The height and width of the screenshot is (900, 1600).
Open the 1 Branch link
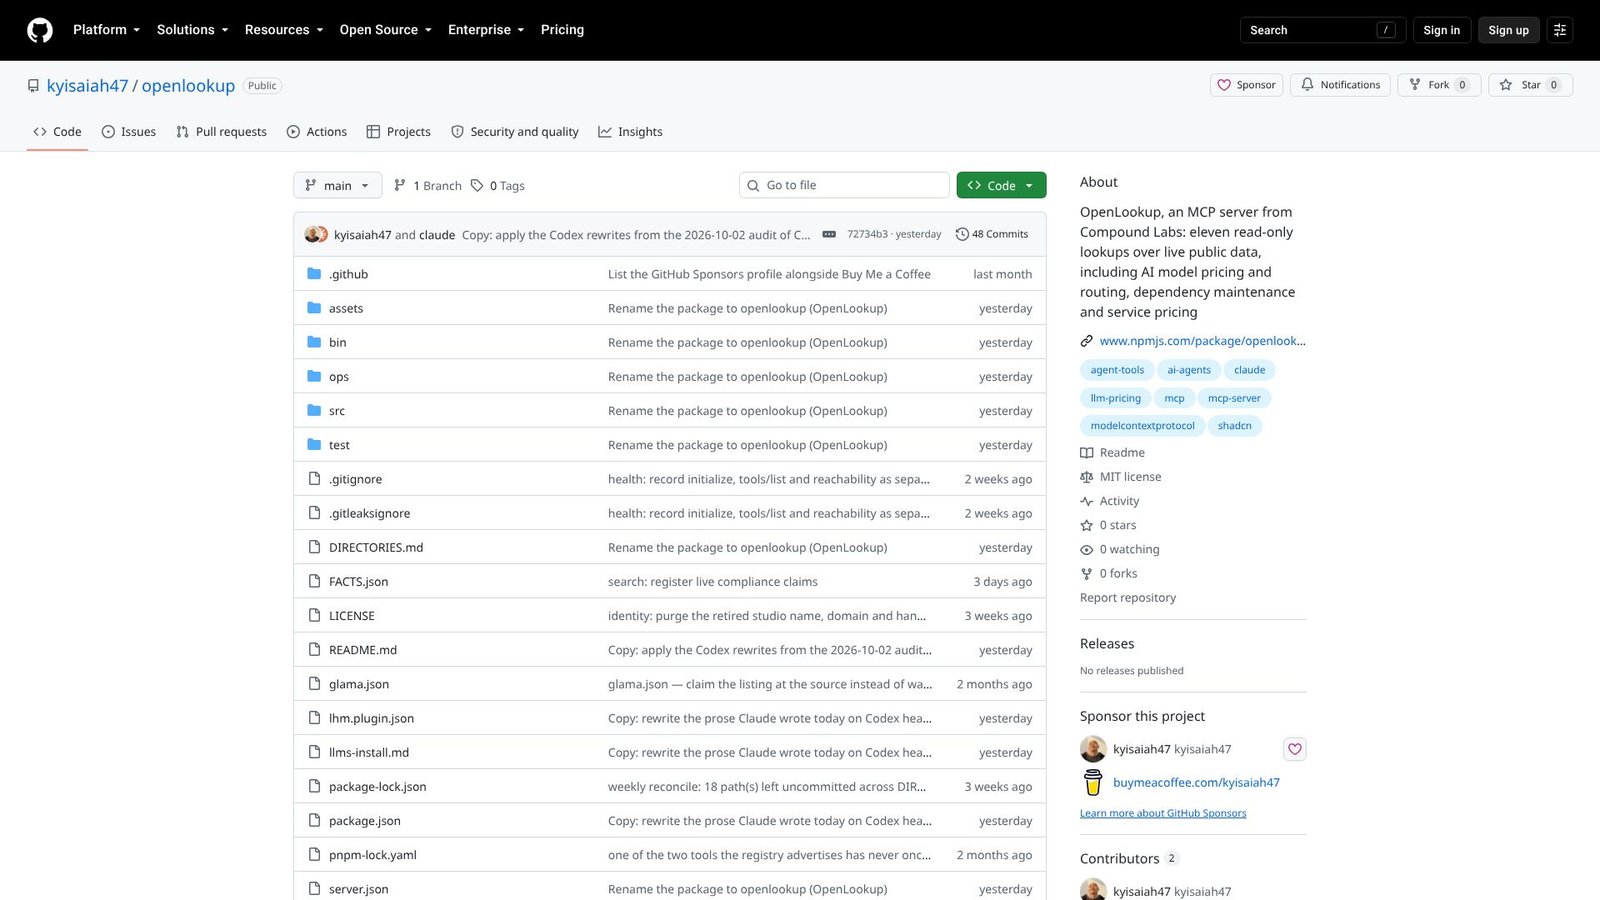[x=428, y=186]
